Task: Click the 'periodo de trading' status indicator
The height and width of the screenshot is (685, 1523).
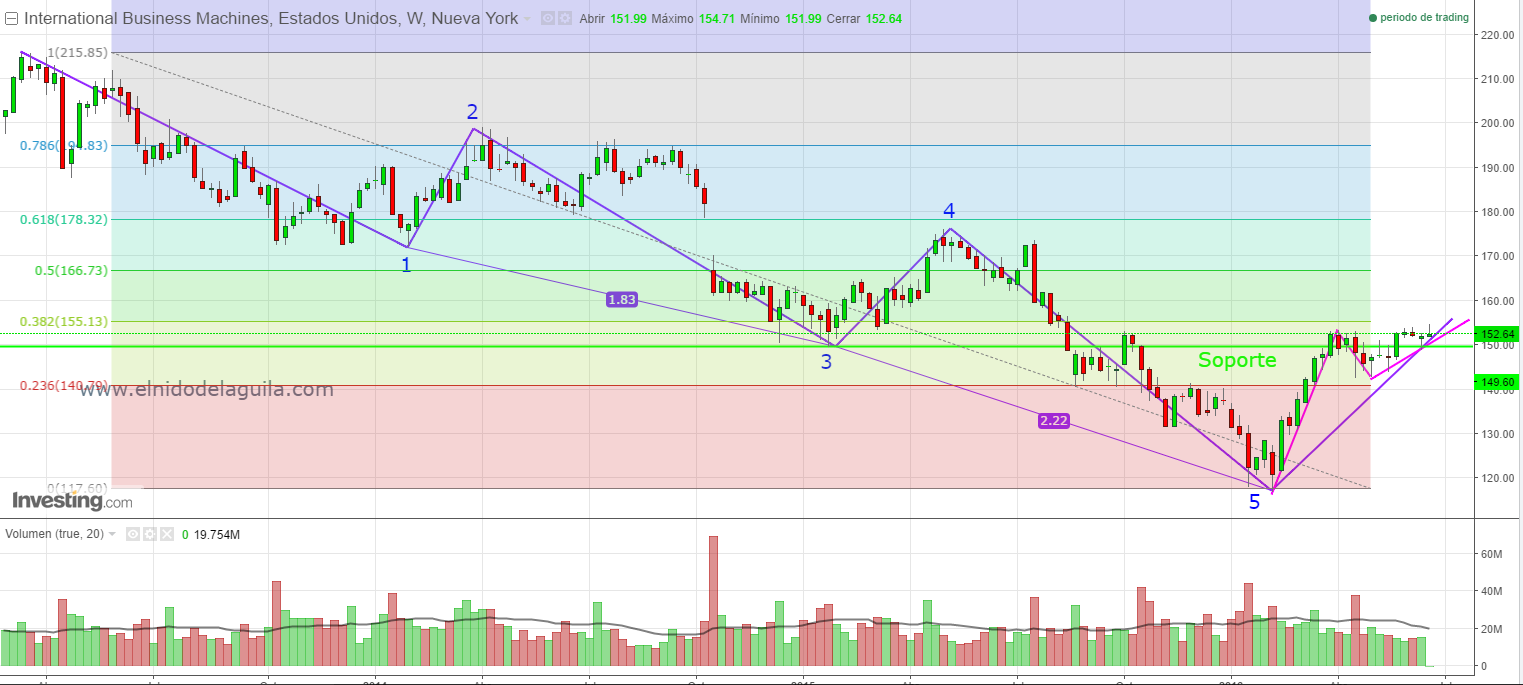Action: point(1418,17)
